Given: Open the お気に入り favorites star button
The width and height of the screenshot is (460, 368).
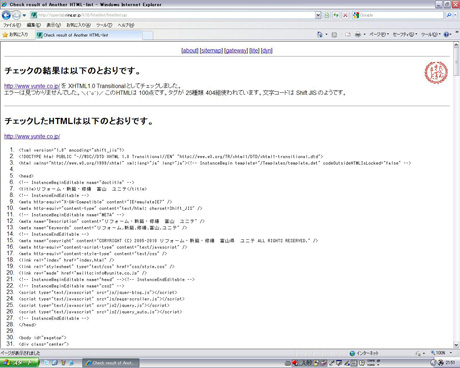Looking at the screenshot, I should click(x=15, y=35).
